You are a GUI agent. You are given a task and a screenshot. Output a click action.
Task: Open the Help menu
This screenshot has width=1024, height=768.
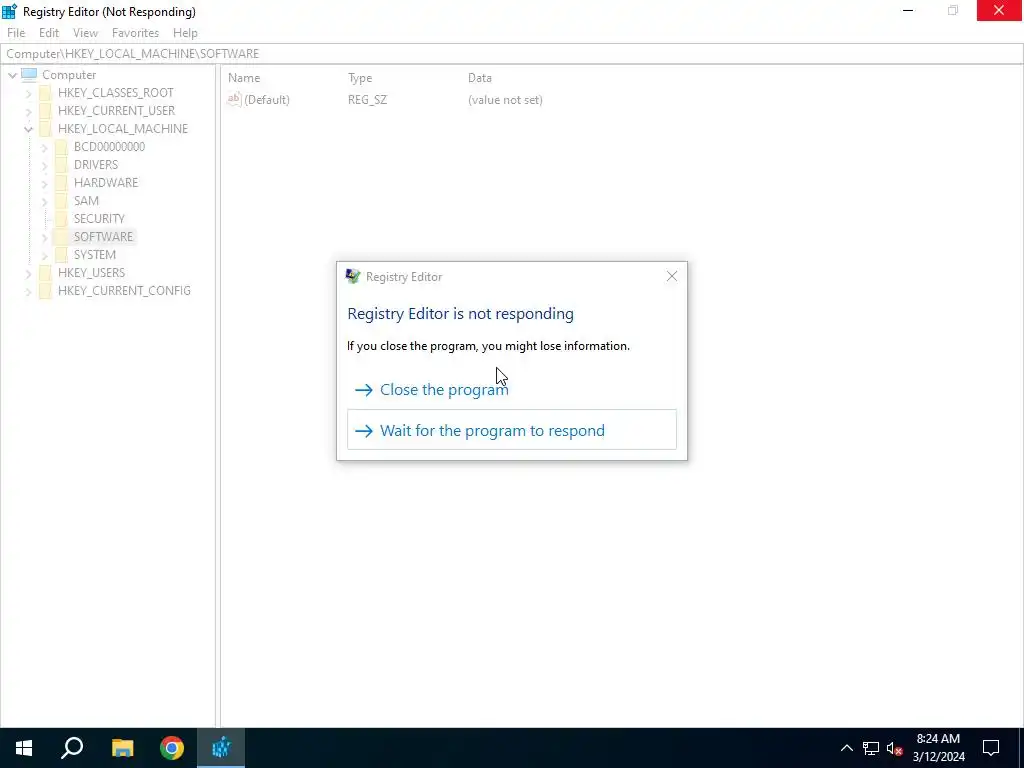[185, 33]
